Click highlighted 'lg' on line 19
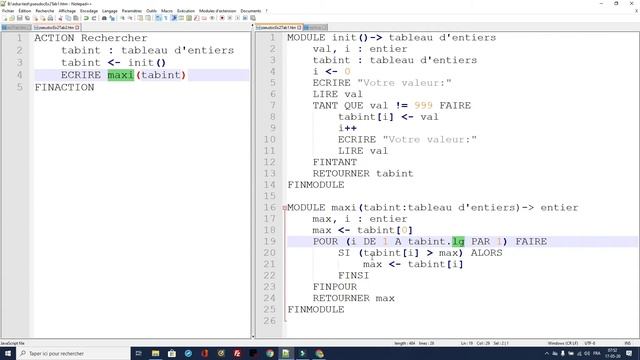This screenshot has width=640, height=360. pyautogui.click(x=458, y=242)
